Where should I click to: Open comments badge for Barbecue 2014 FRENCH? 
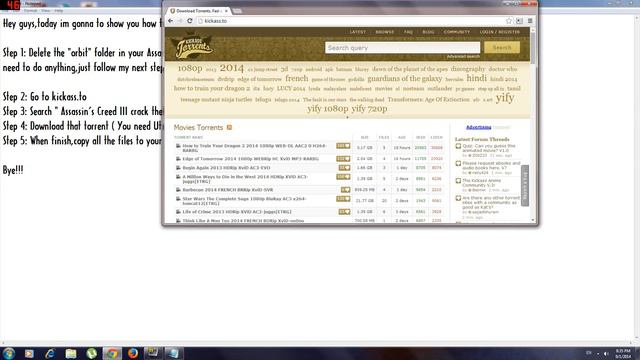pyautogui.click(x=346, y=190)
